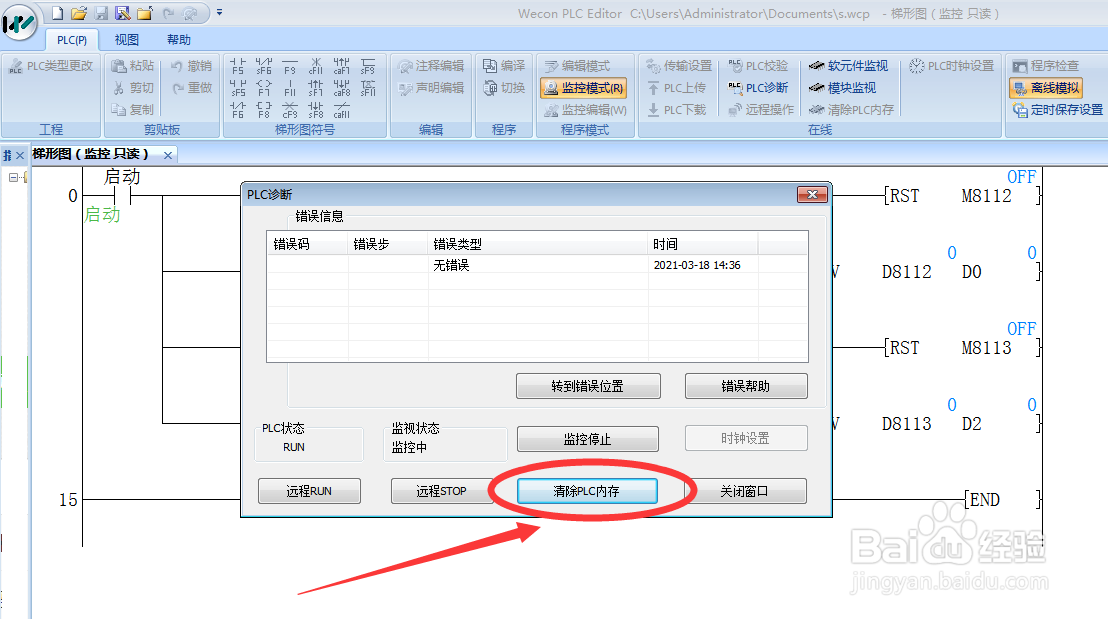Open 声明编辑 statement editor
Viewport: 1108px width, 619px height.
click(x=431, y=88)
